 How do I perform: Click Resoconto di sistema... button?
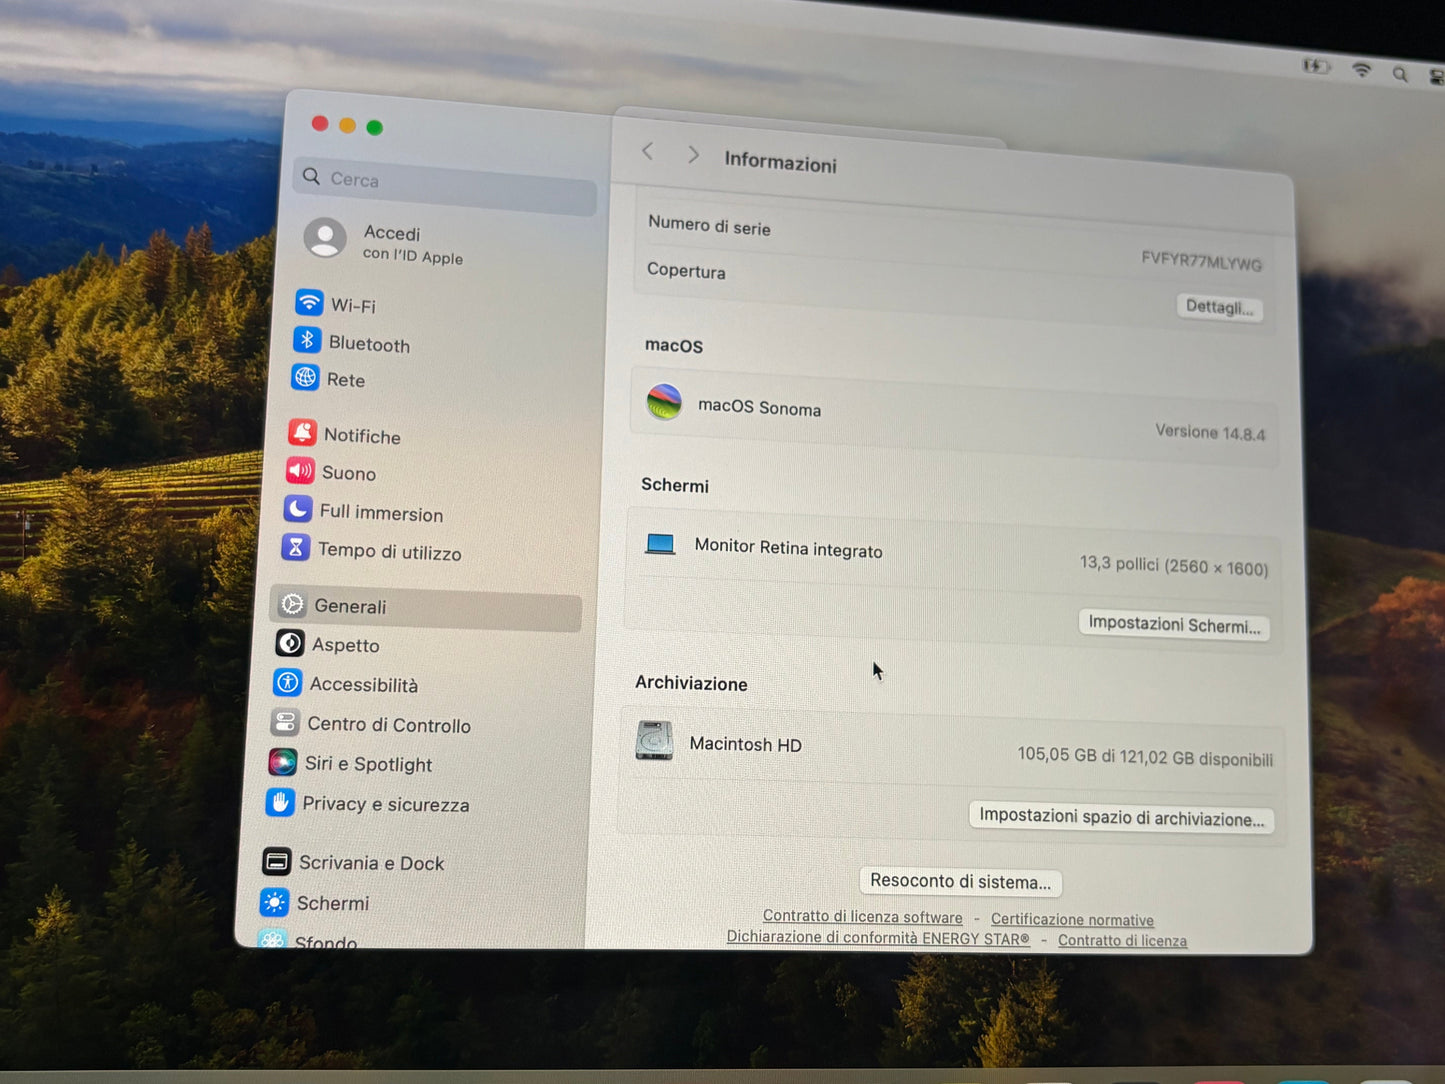pos(960,881)
